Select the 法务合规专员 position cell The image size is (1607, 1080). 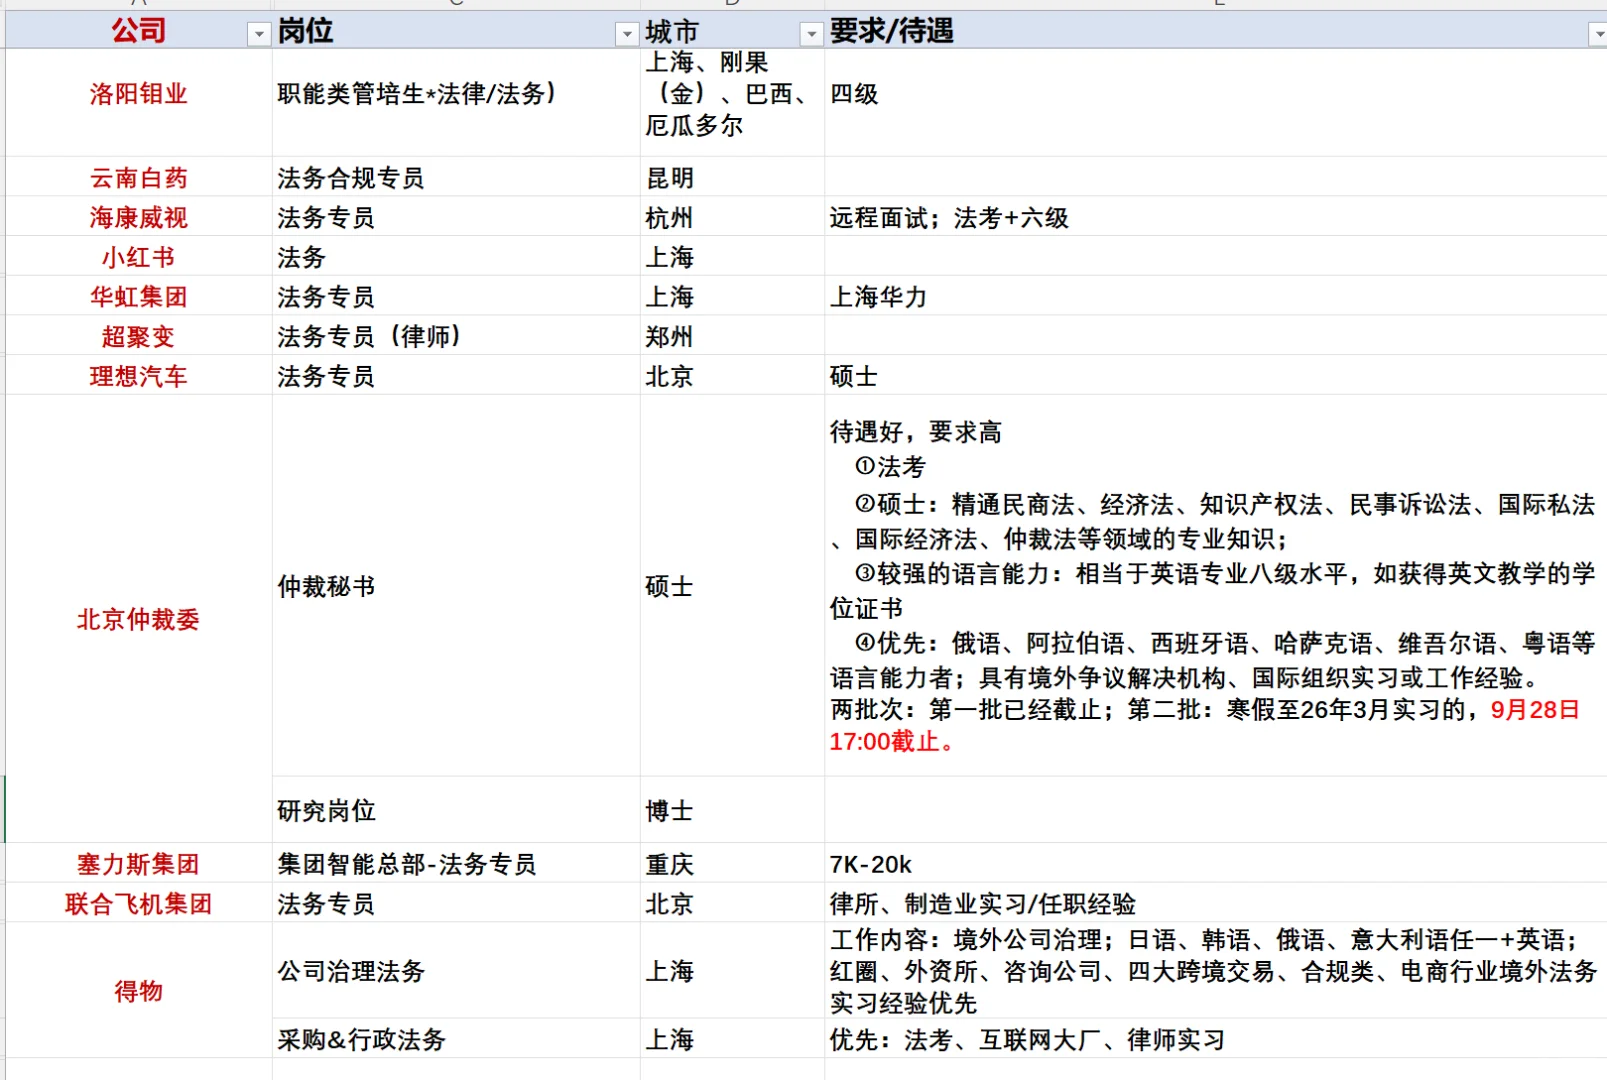[x=456, y=177]
